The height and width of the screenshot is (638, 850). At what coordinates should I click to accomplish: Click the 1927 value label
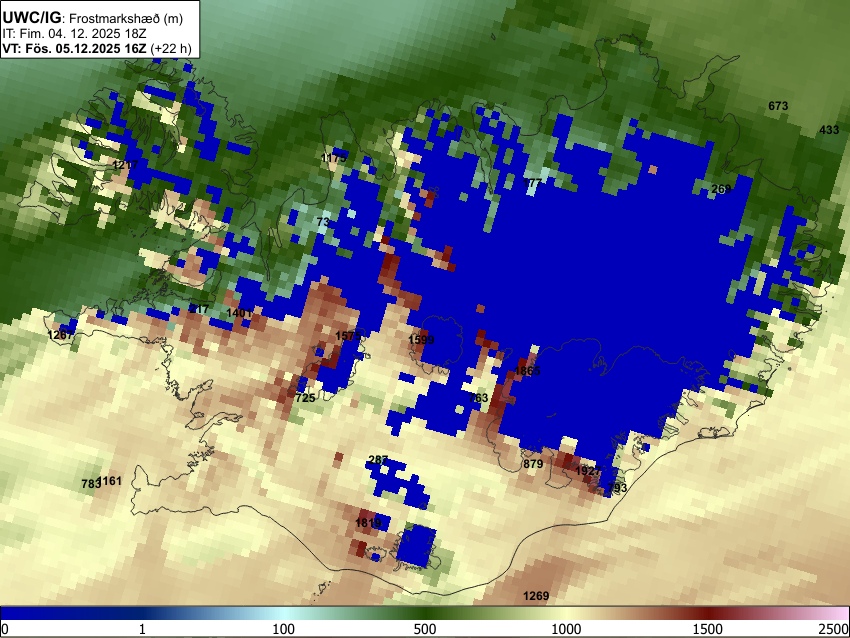click(x=588, y=471)
